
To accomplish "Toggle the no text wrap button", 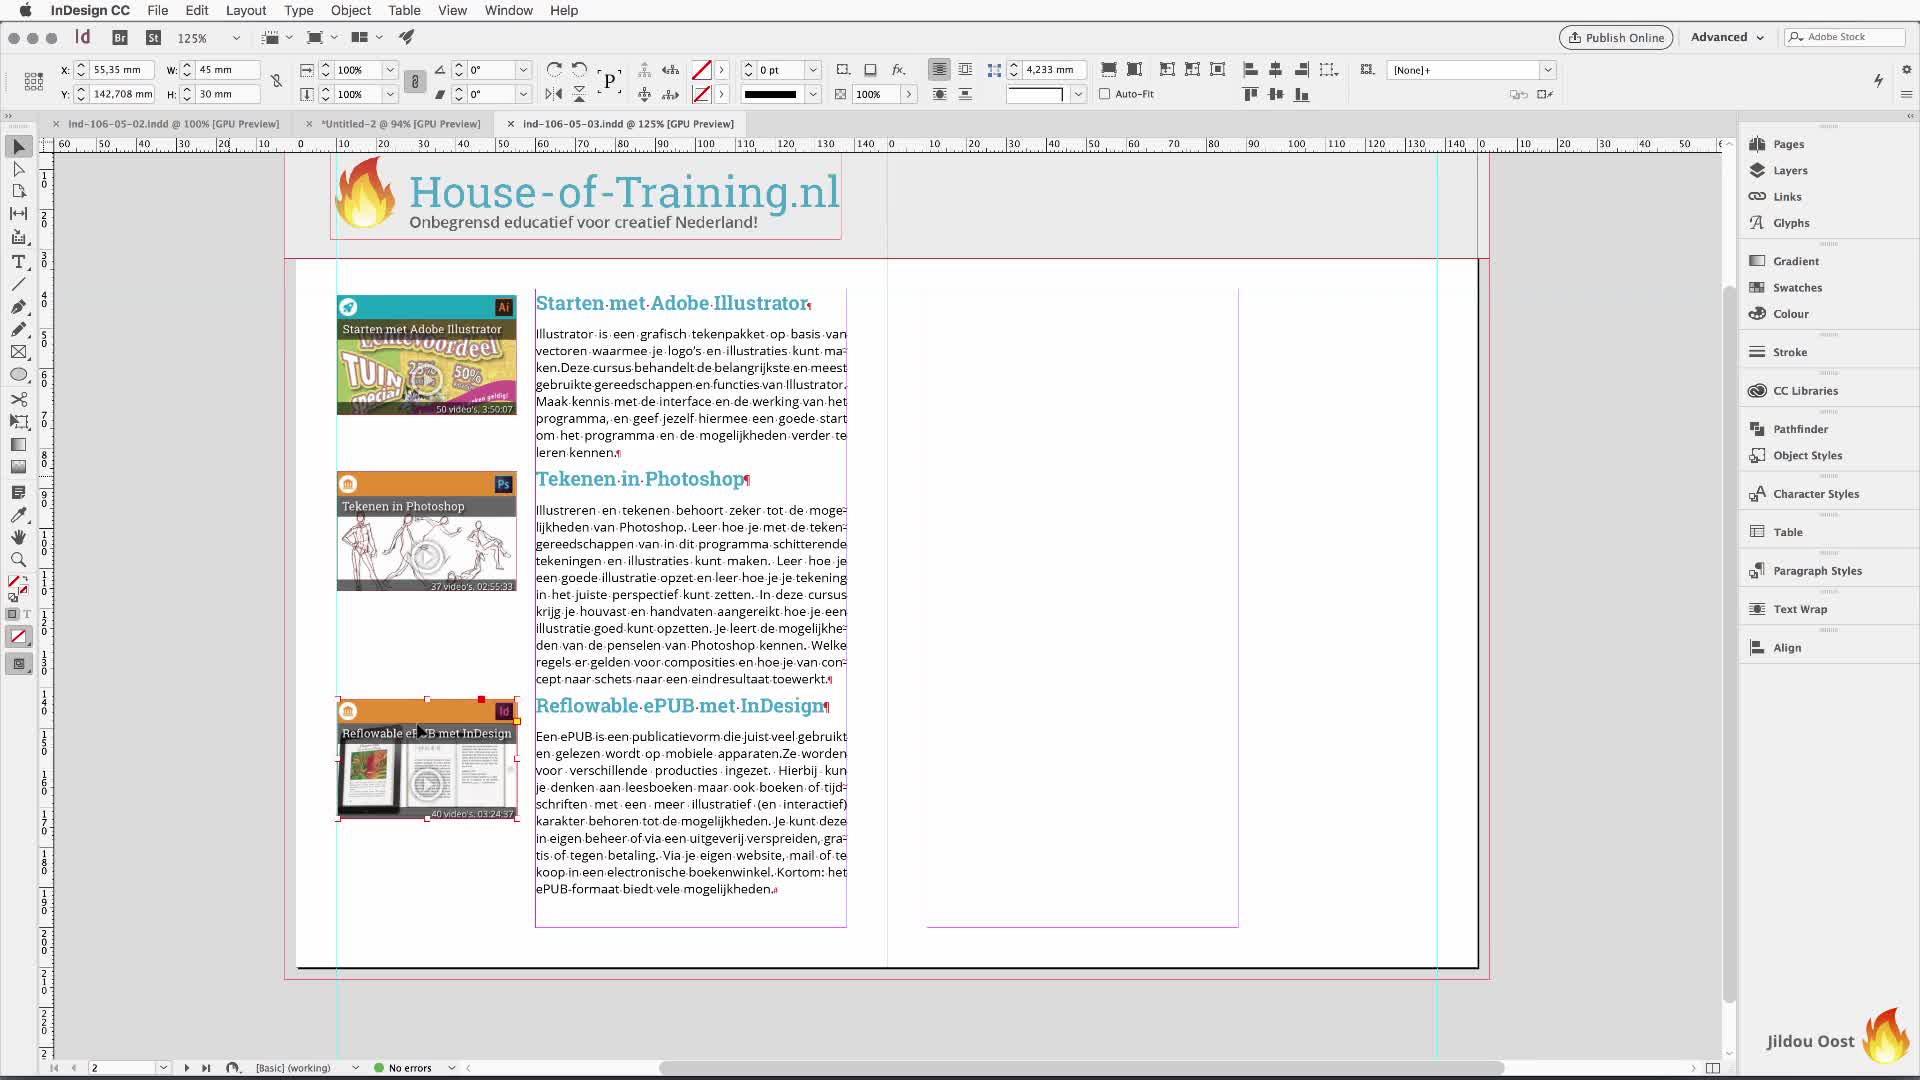I will (939, 70).
